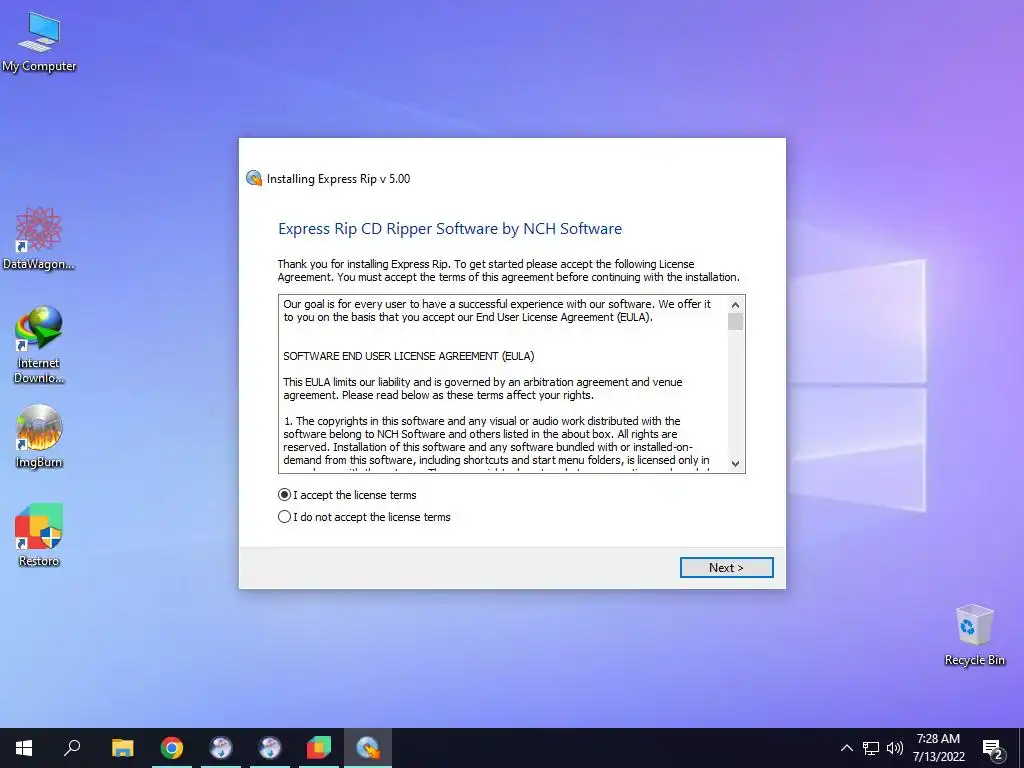Open the network status tray icon
The image size is (1024, 768).
click(x=871, y=748)
